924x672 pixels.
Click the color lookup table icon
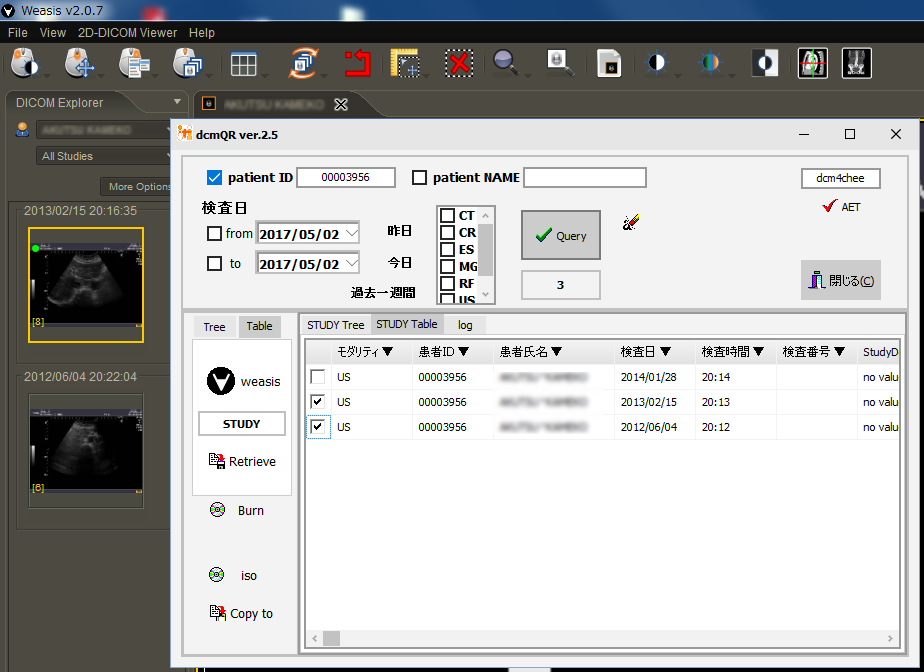tap(710, 63)
